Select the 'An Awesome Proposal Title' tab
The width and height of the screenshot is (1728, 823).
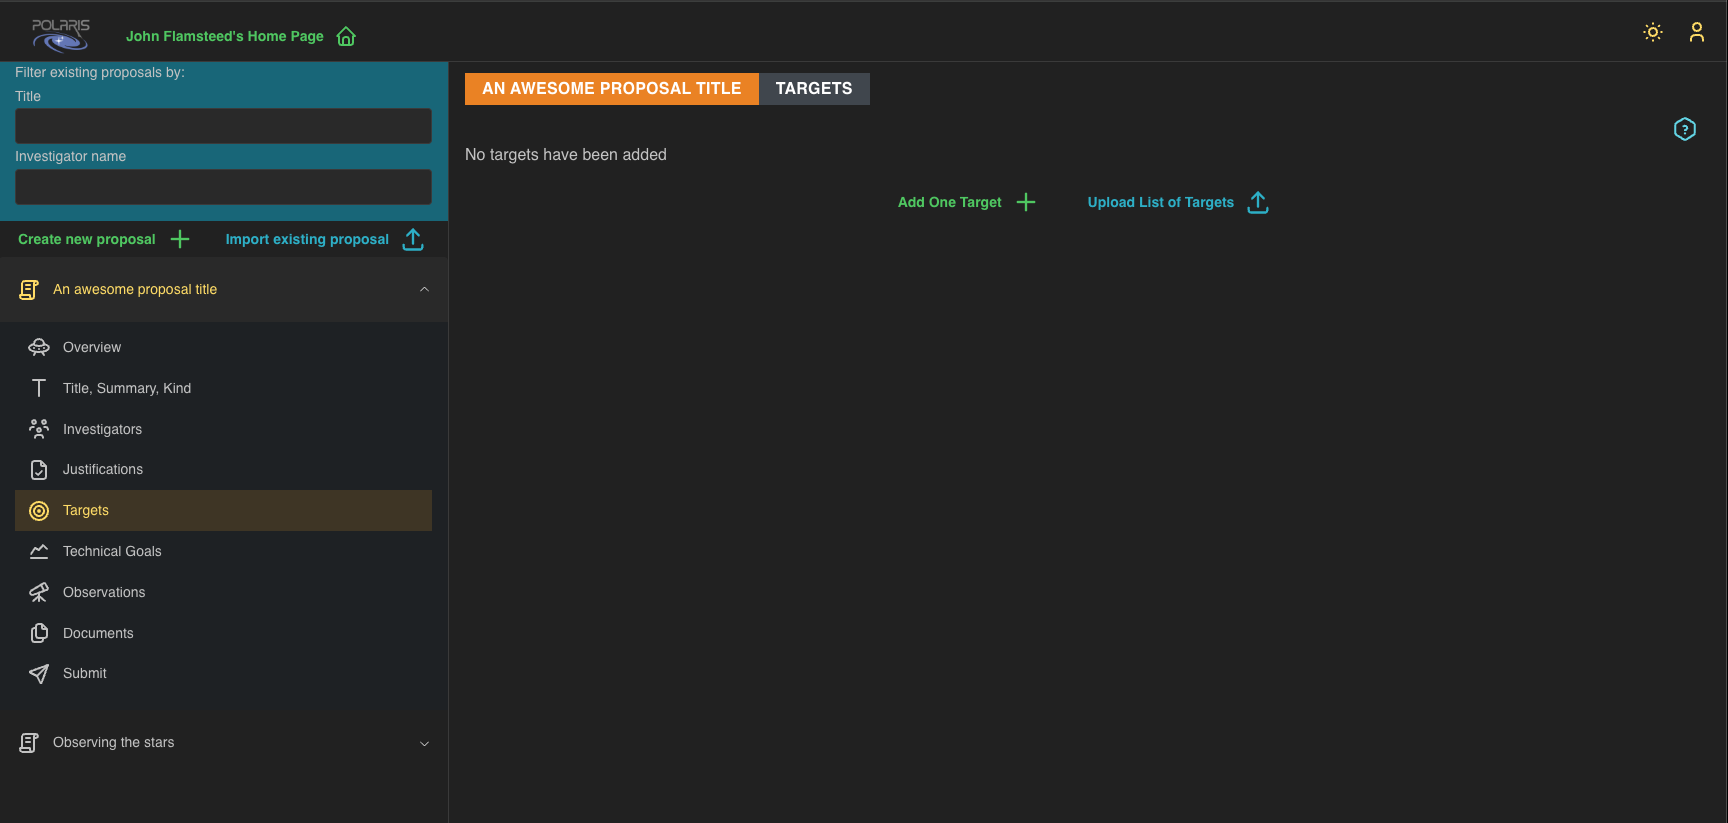tap(611, 89)
